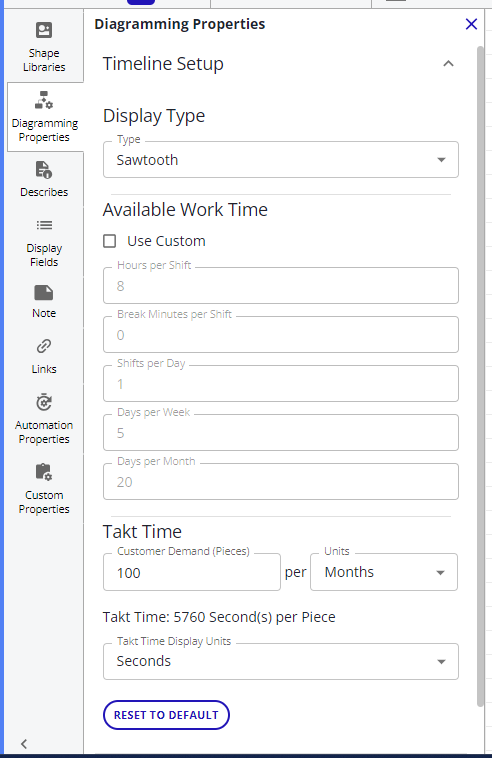Open the Automation Properties icon

tap(44, 402)
